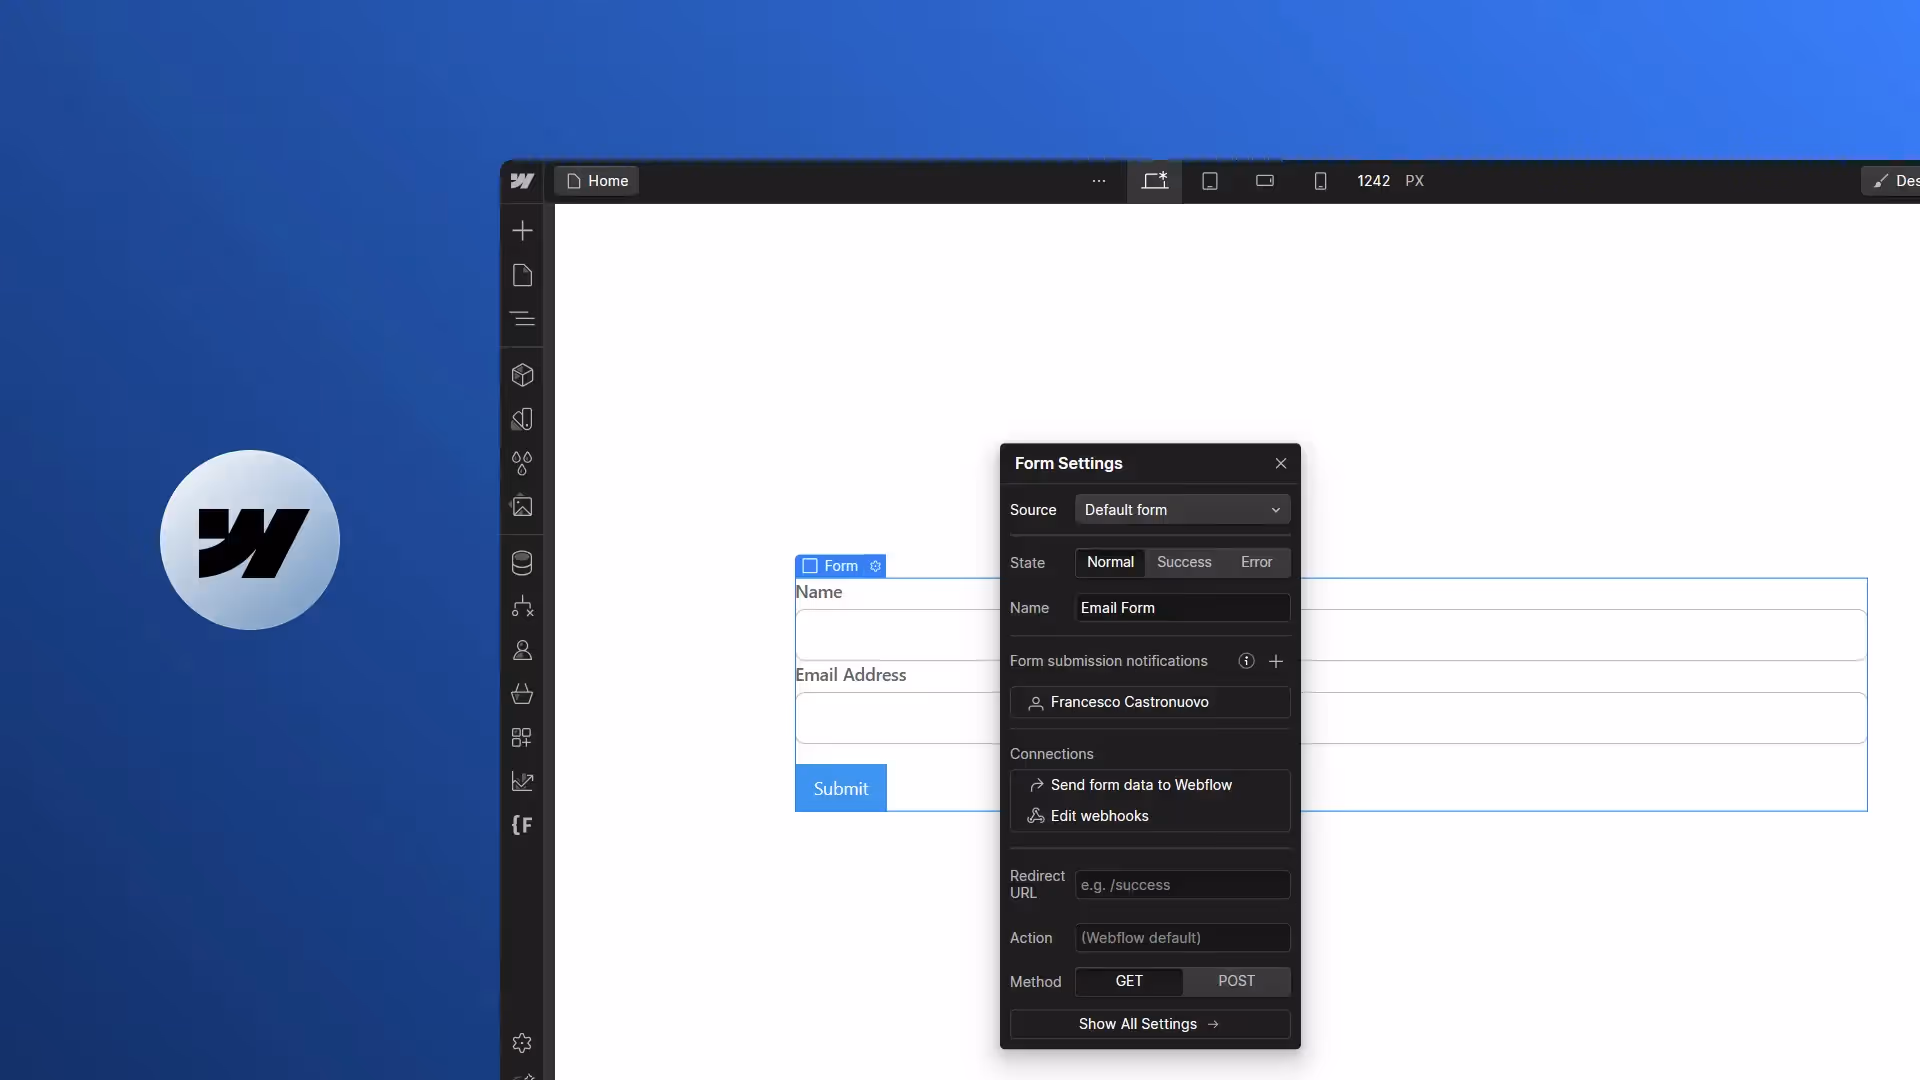Viewport: 1920px width, 1080px height.
Task: Click Edit webhooks connection
Action: pos(1099,816)
